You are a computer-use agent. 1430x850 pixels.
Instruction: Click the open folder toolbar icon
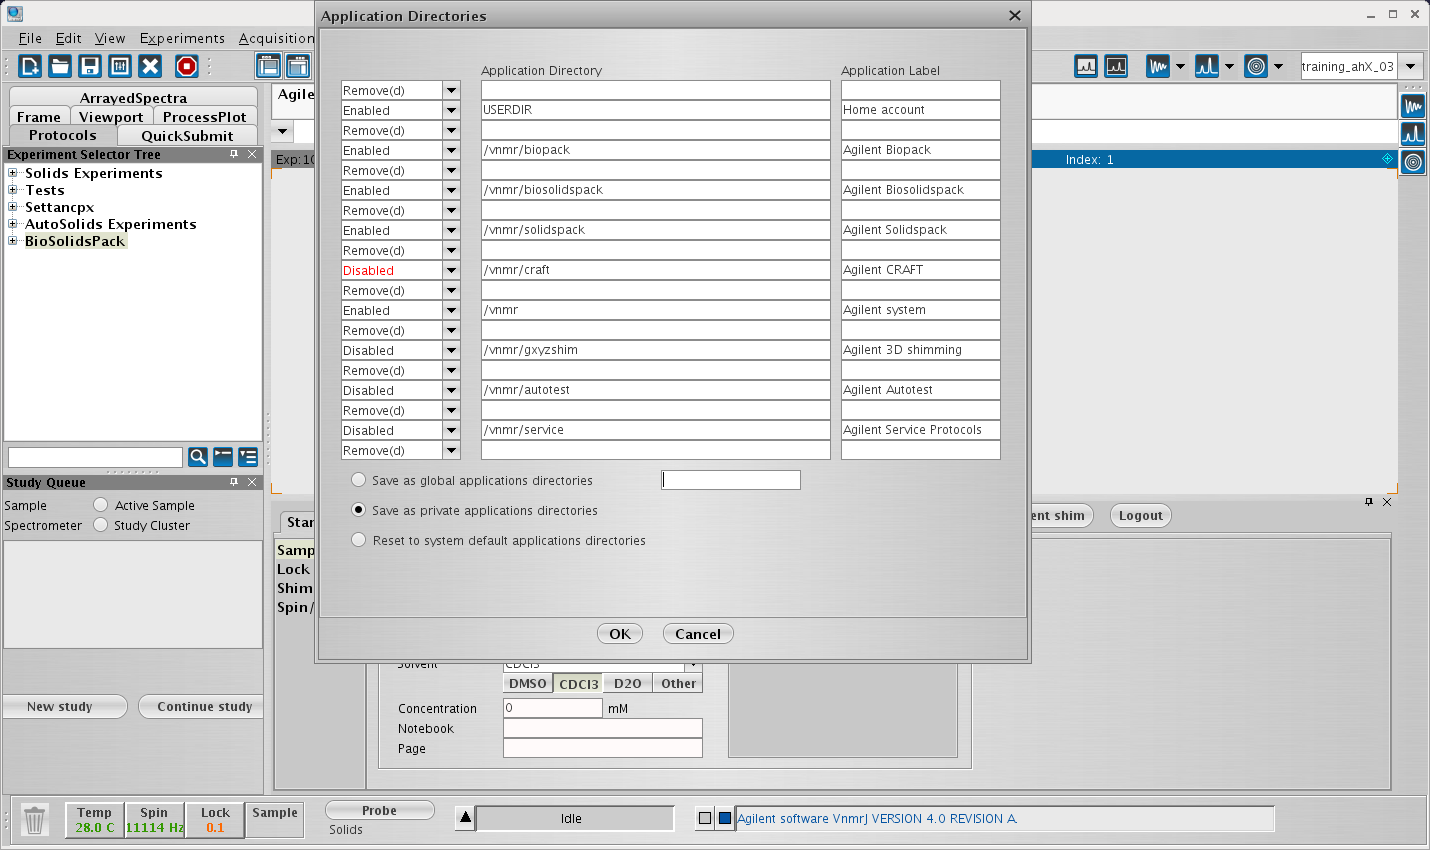click(x=60, y=66)
